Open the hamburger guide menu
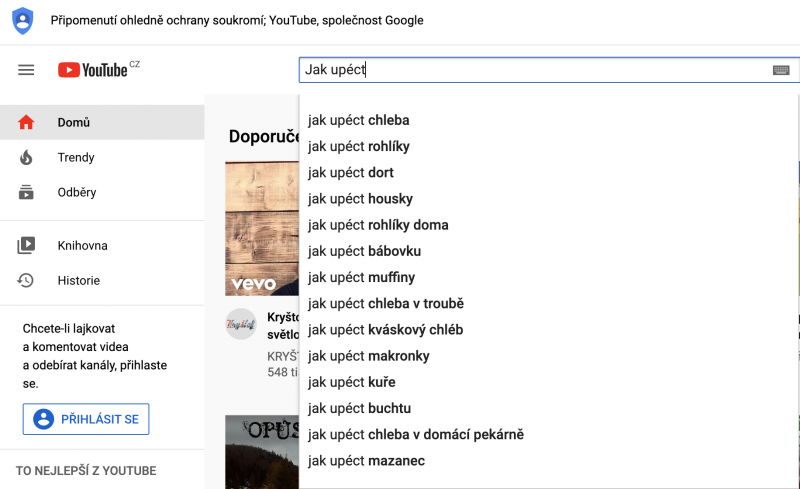Image resolution: width=800 pixels, height=489 pixels. 26,70
